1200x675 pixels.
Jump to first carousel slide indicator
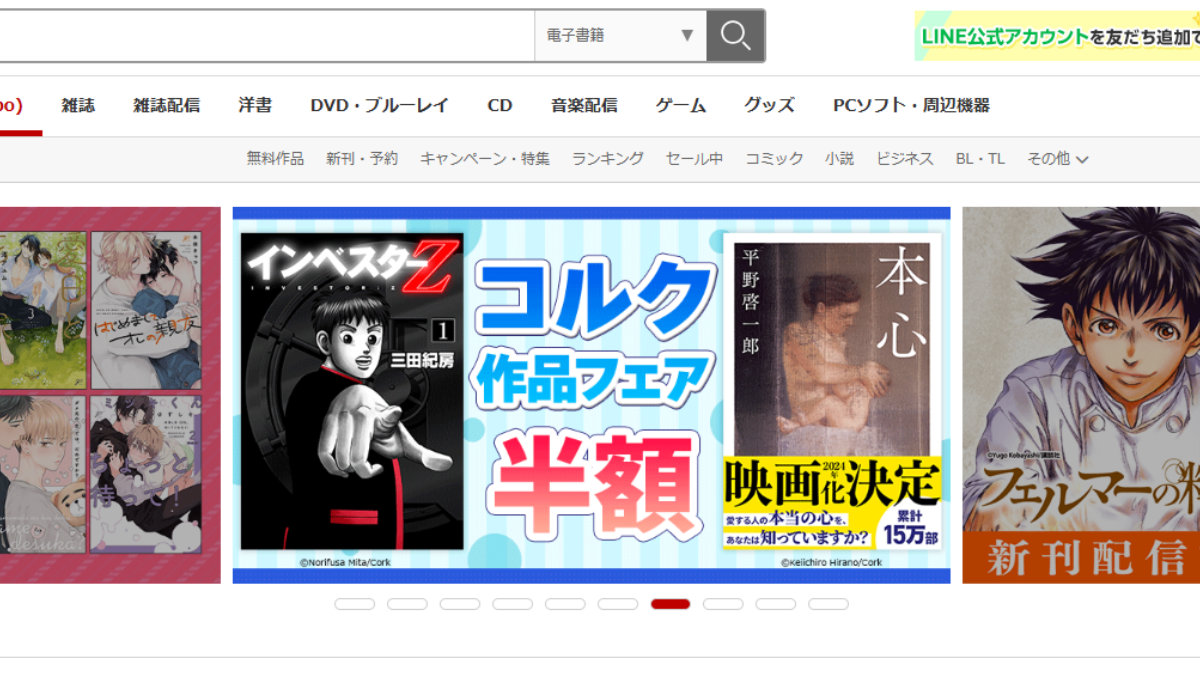[355, 604]
